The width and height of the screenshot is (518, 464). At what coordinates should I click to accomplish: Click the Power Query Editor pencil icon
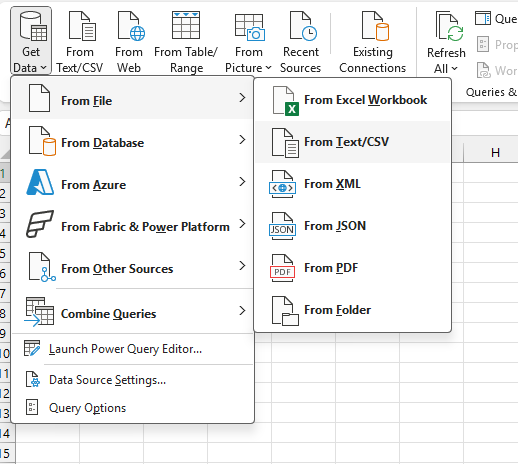pos(32,348)
